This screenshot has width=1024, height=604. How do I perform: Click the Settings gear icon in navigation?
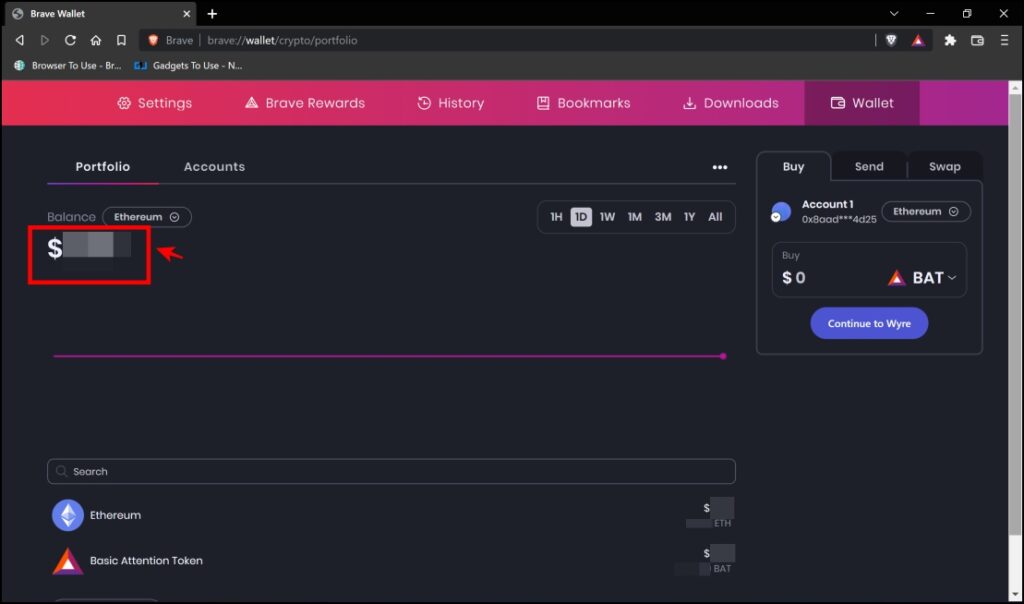(x=124, y=103)
